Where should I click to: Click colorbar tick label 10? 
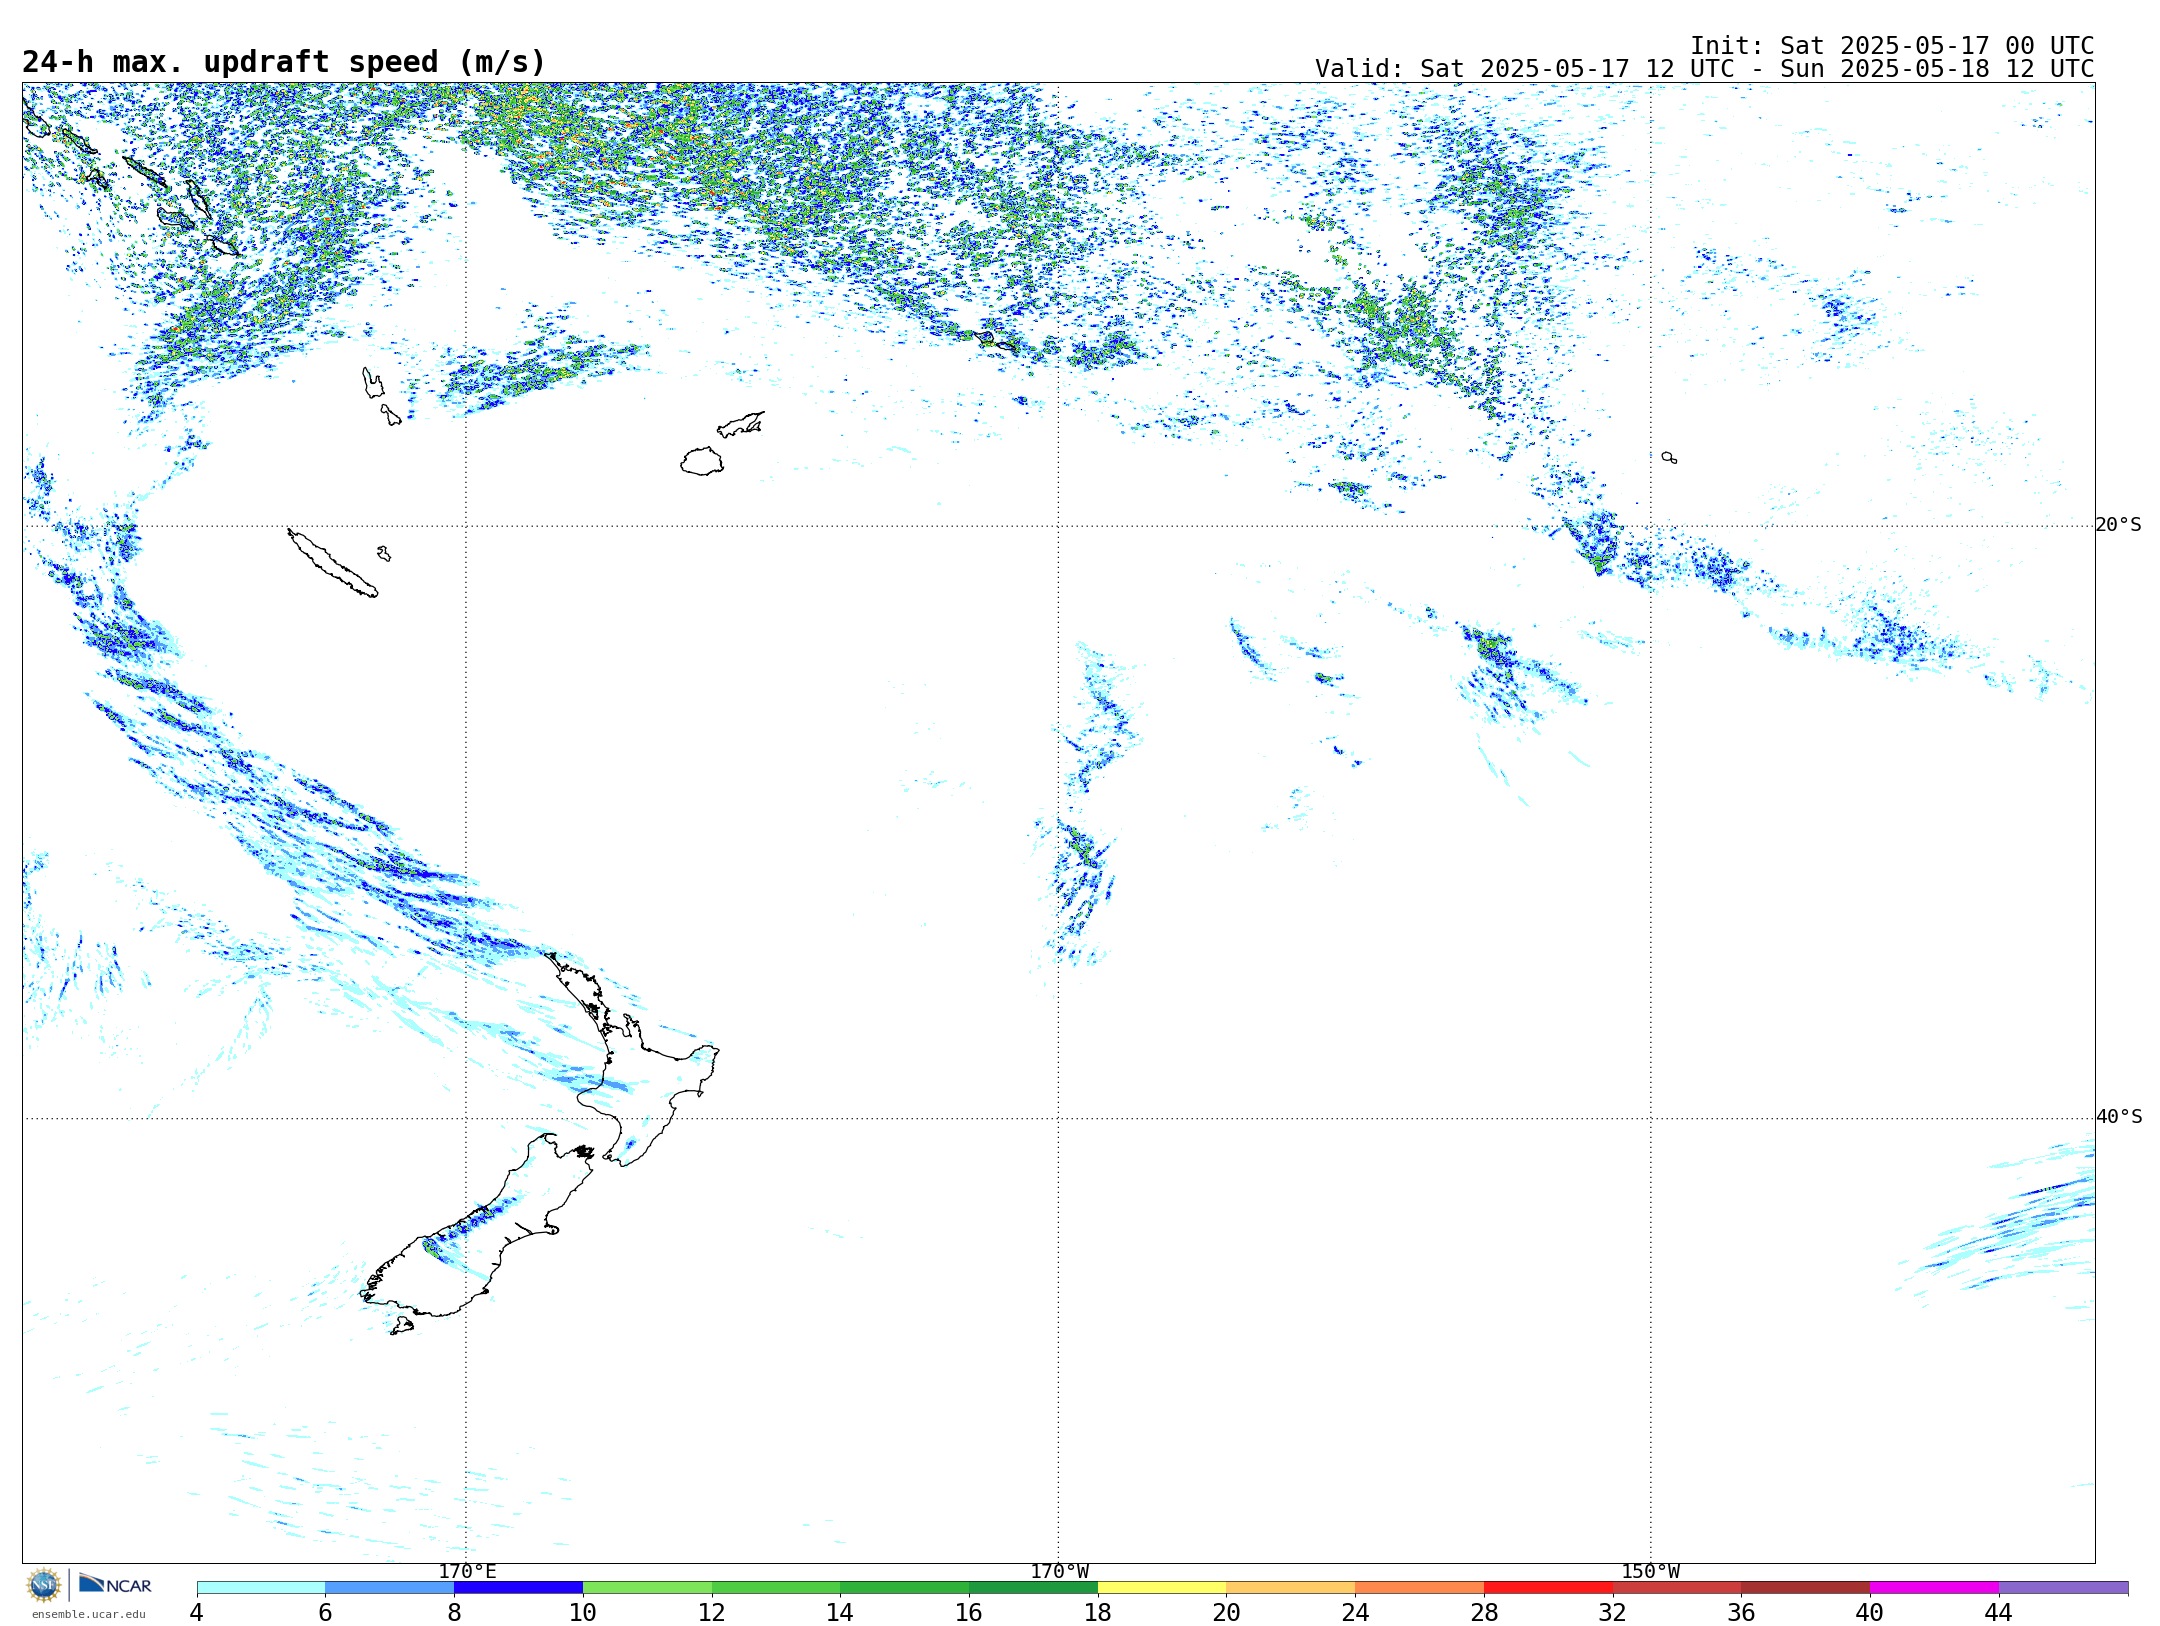pyautogui.click(x=583, y=1612)
